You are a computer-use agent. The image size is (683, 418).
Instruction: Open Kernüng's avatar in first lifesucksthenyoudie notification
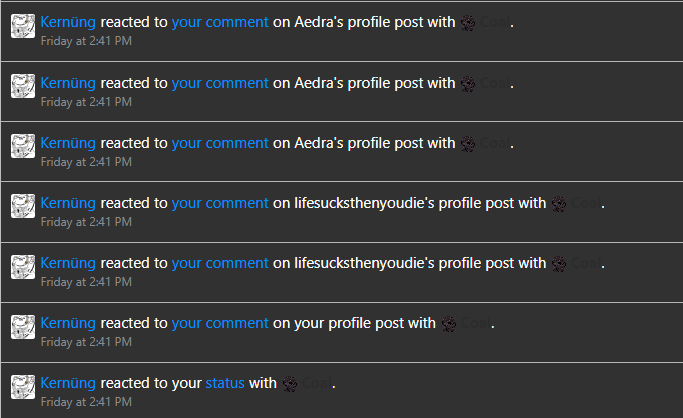pos(23,207)
